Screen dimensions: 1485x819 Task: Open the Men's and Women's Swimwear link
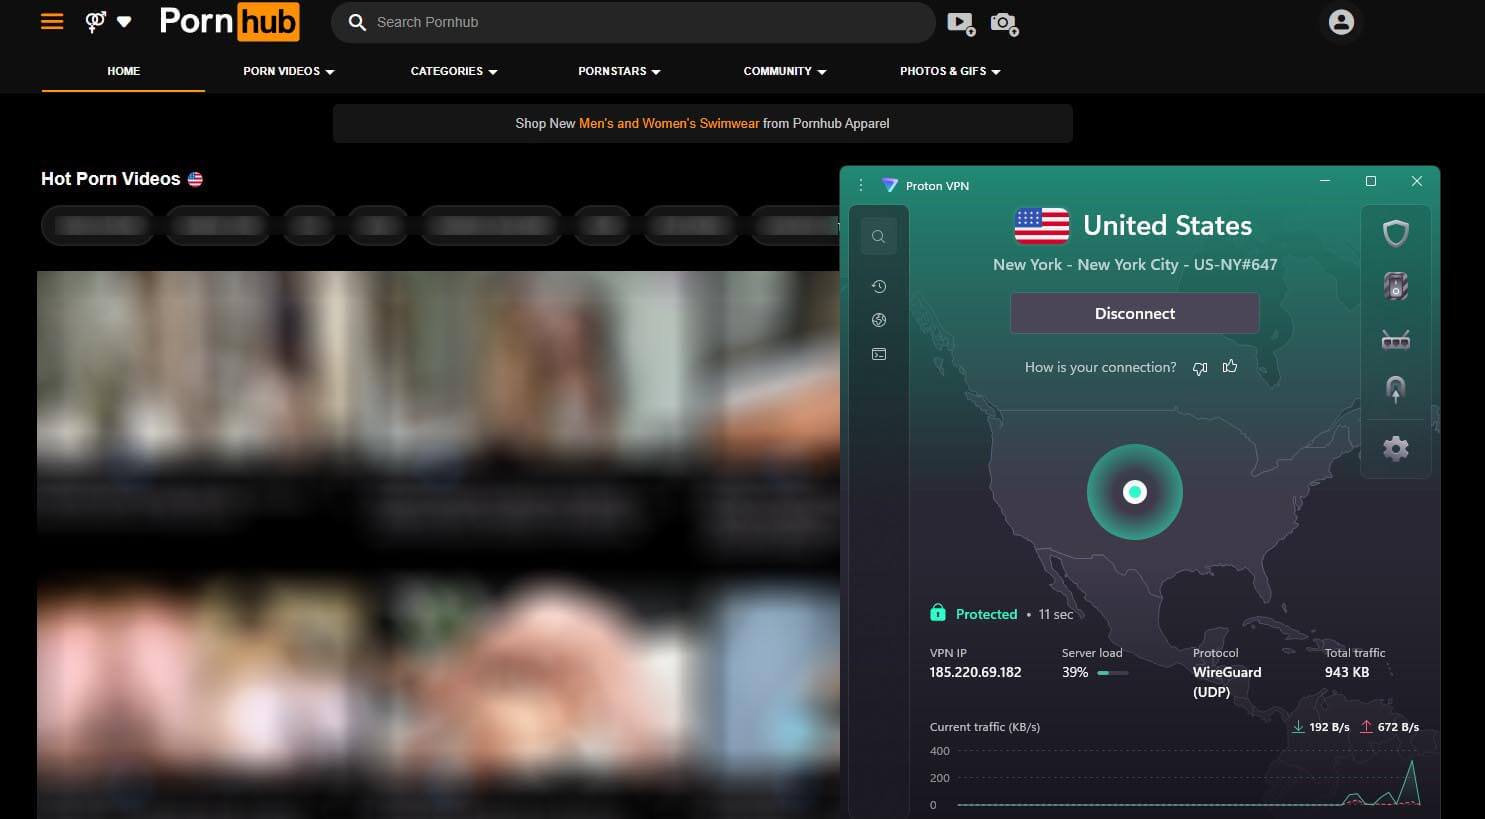pos(669,123)
